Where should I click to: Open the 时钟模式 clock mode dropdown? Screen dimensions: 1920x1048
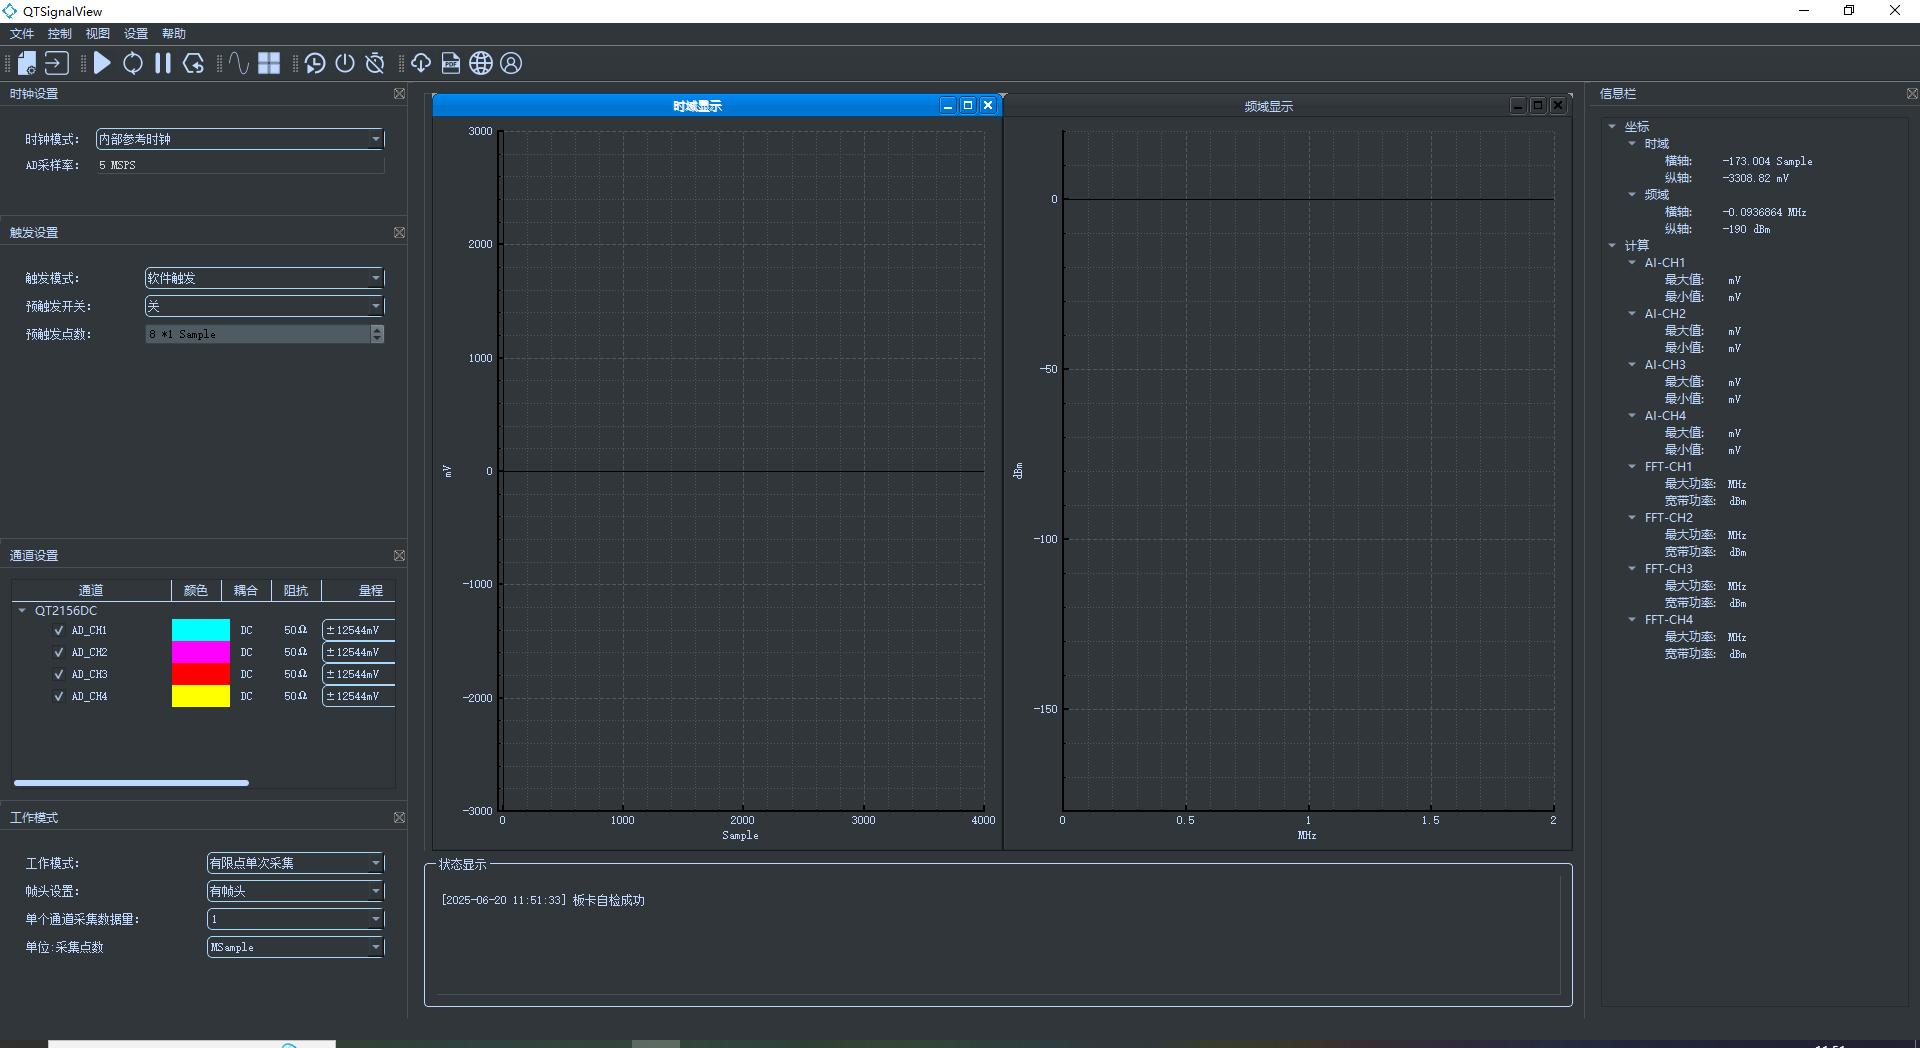240,139
